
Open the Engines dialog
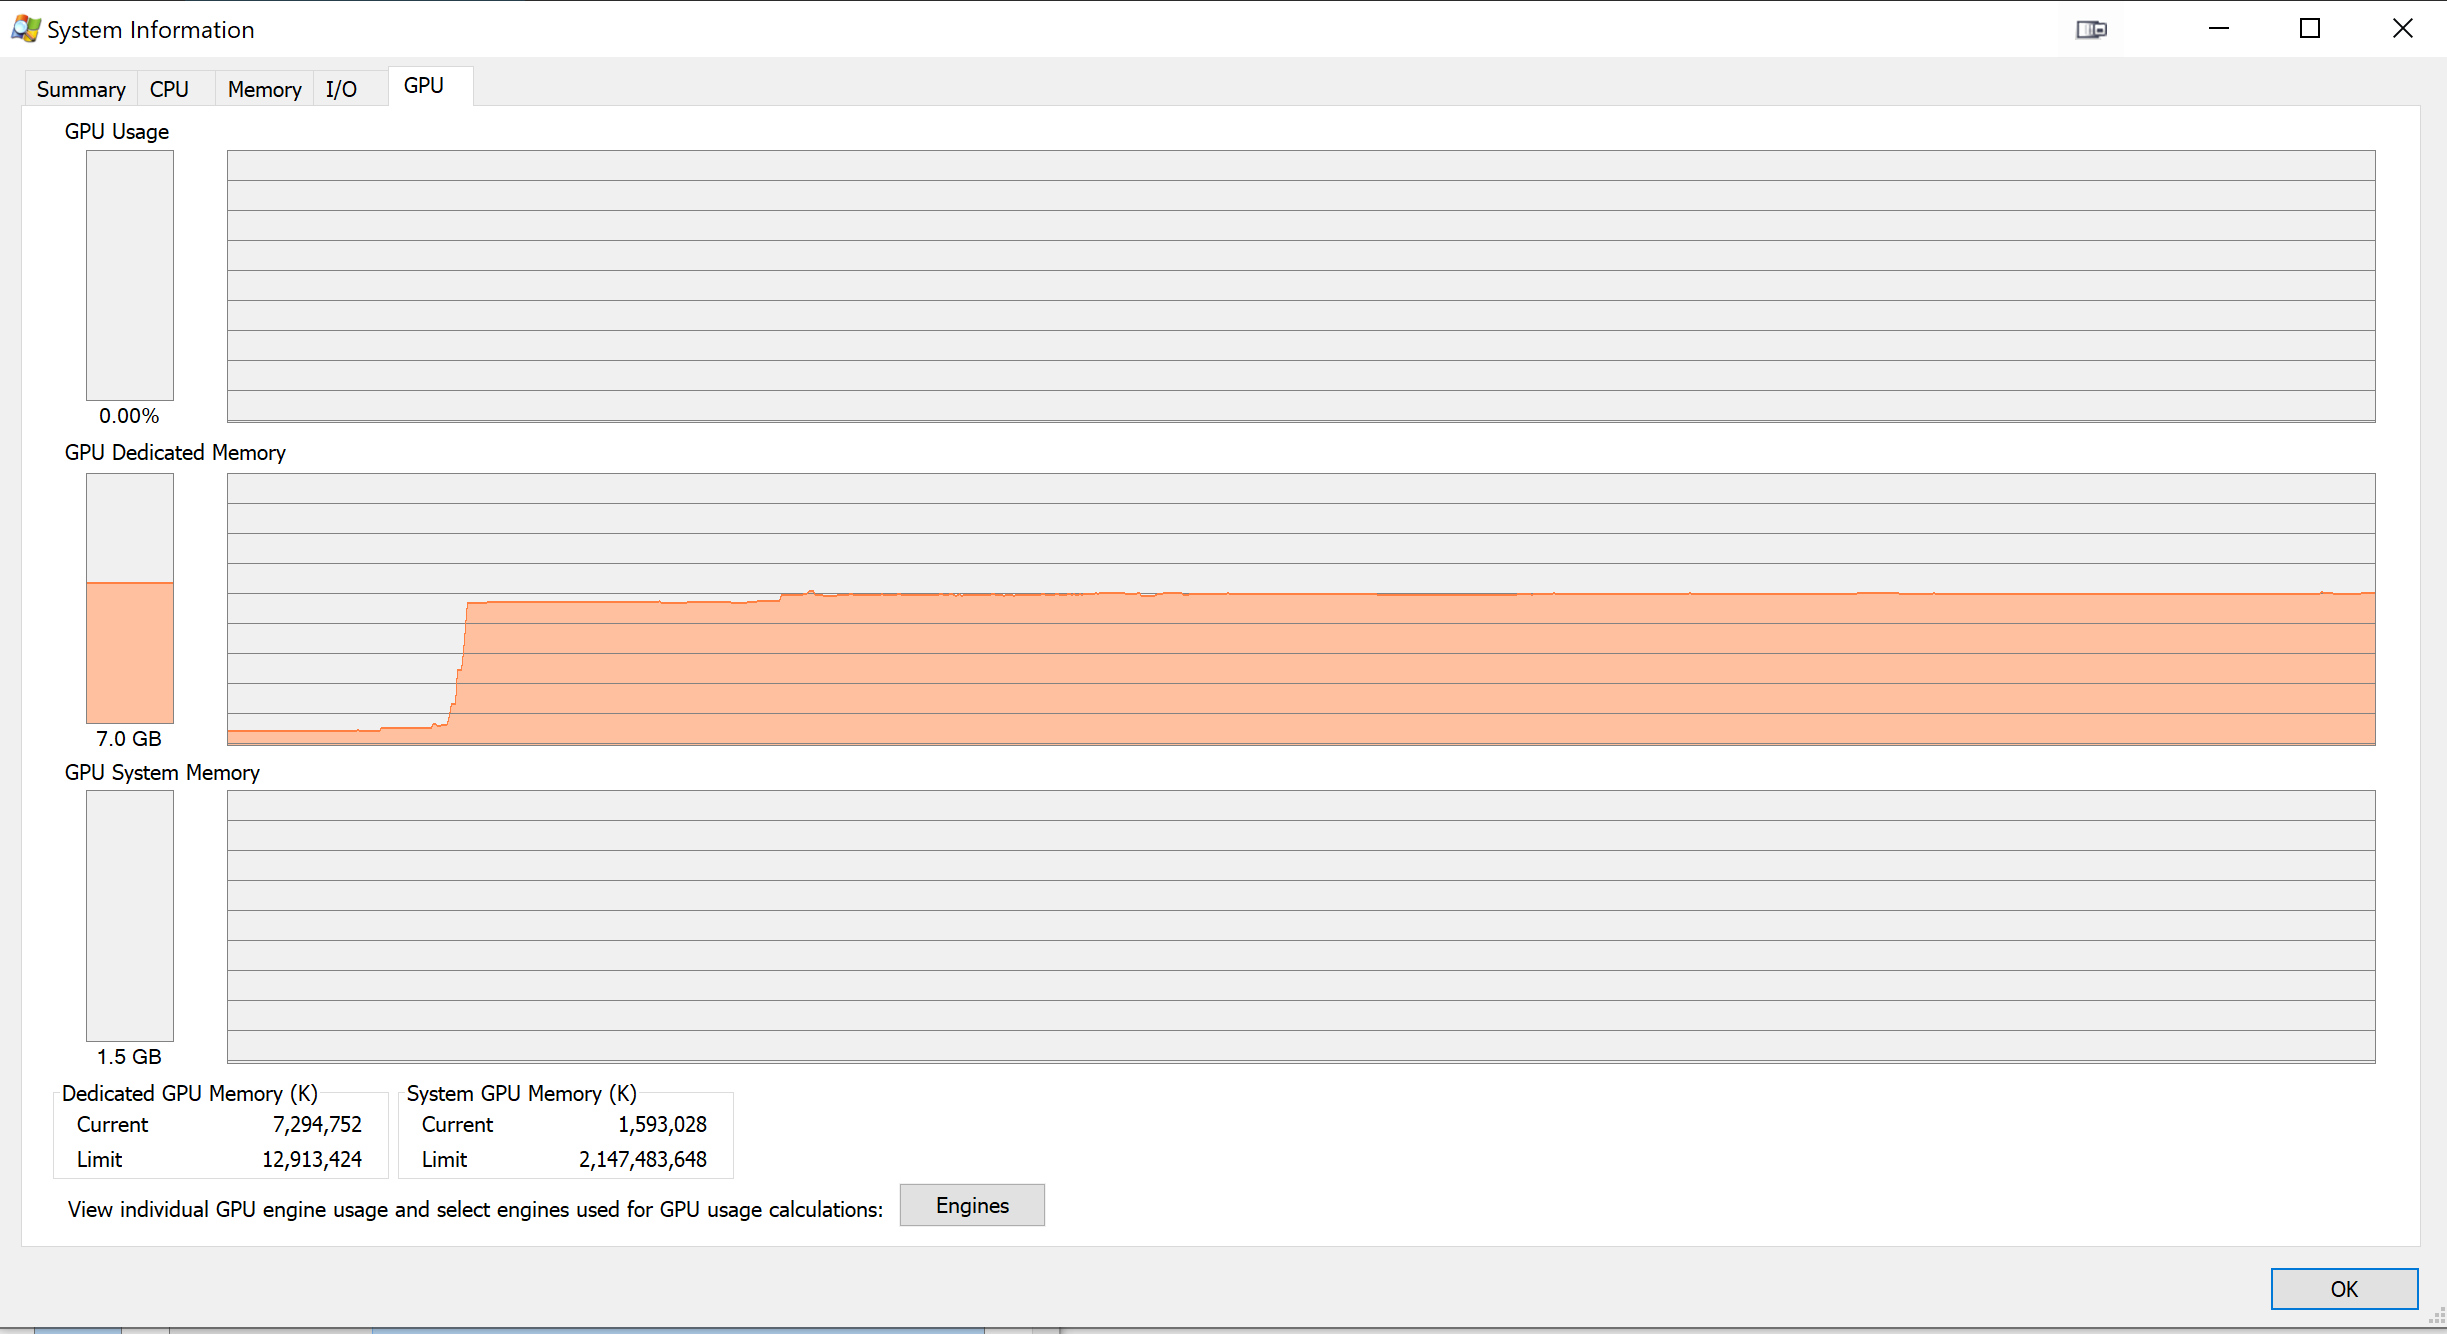pyautogui.click(x=971, y=1205)
